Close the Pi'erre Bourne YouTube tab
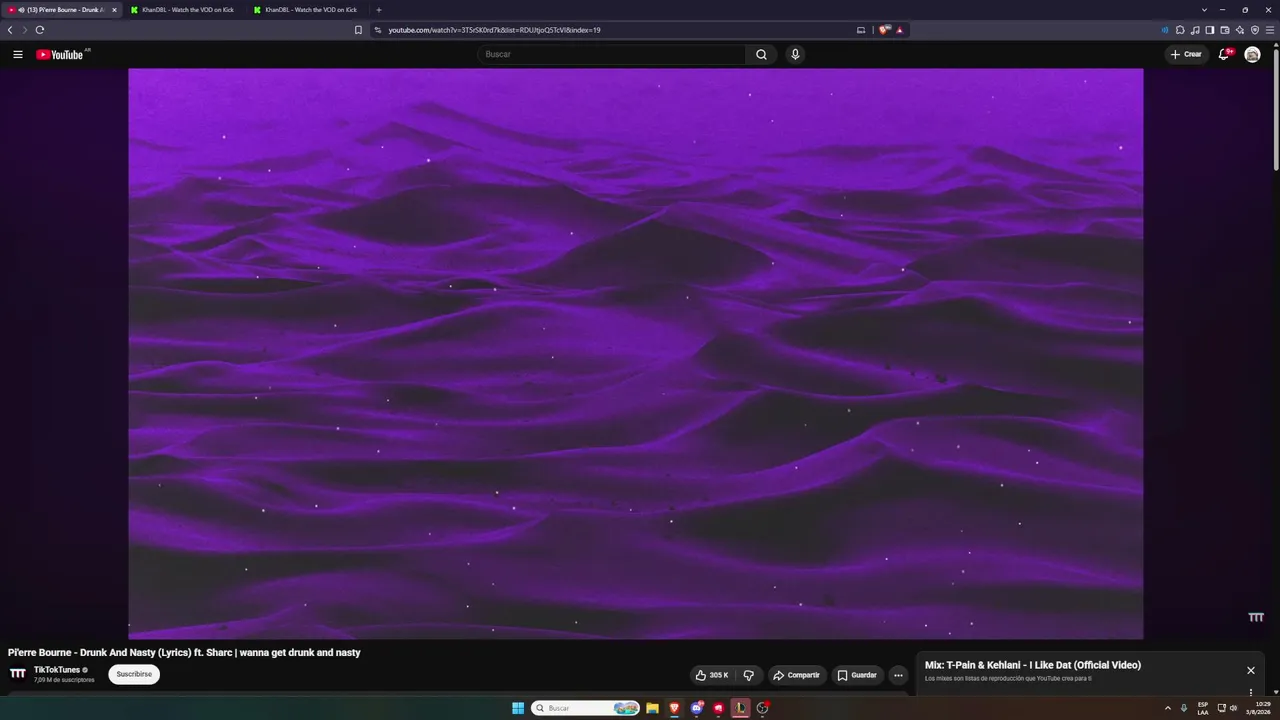Screen dimensions: 1280x720 coord(114,10)
